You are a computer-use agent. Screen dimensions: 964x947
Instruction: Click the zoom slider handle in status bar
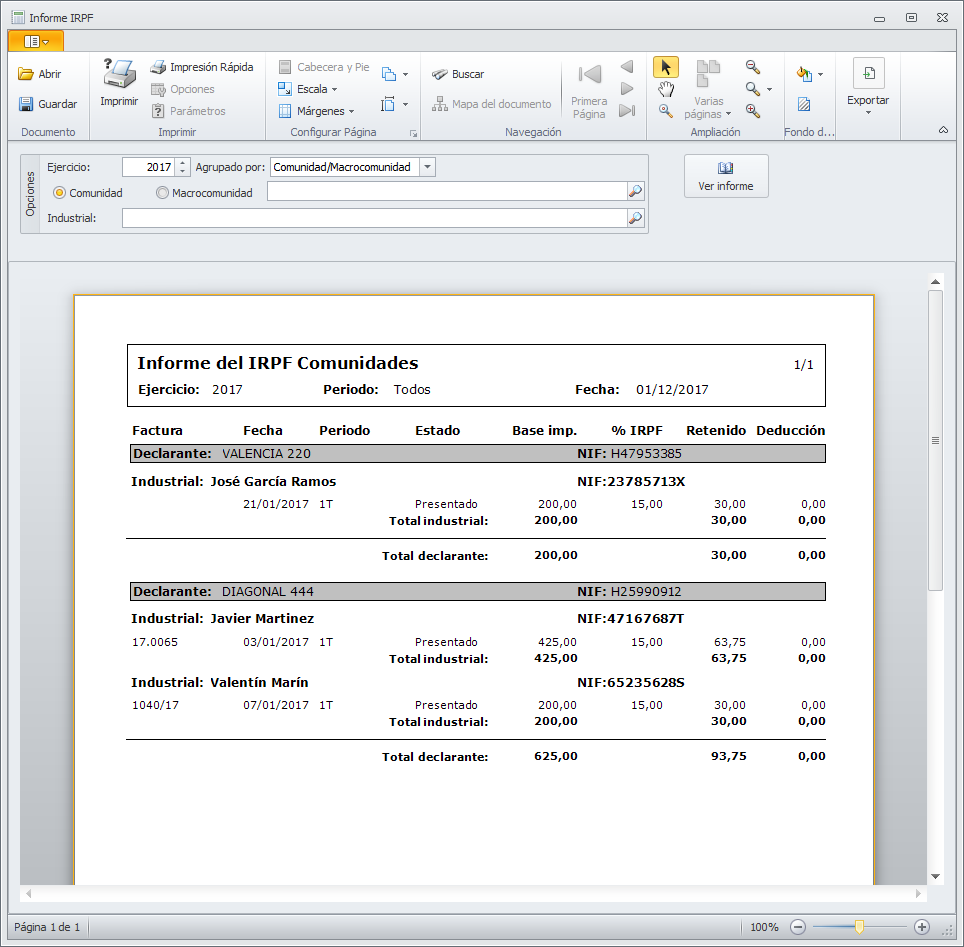(858, 927)
